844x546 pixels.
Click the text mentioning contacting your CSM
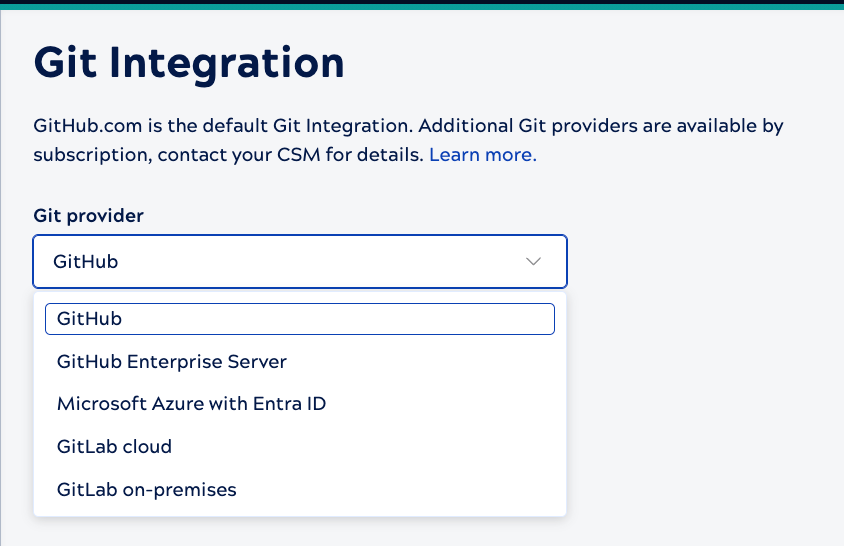290,155
